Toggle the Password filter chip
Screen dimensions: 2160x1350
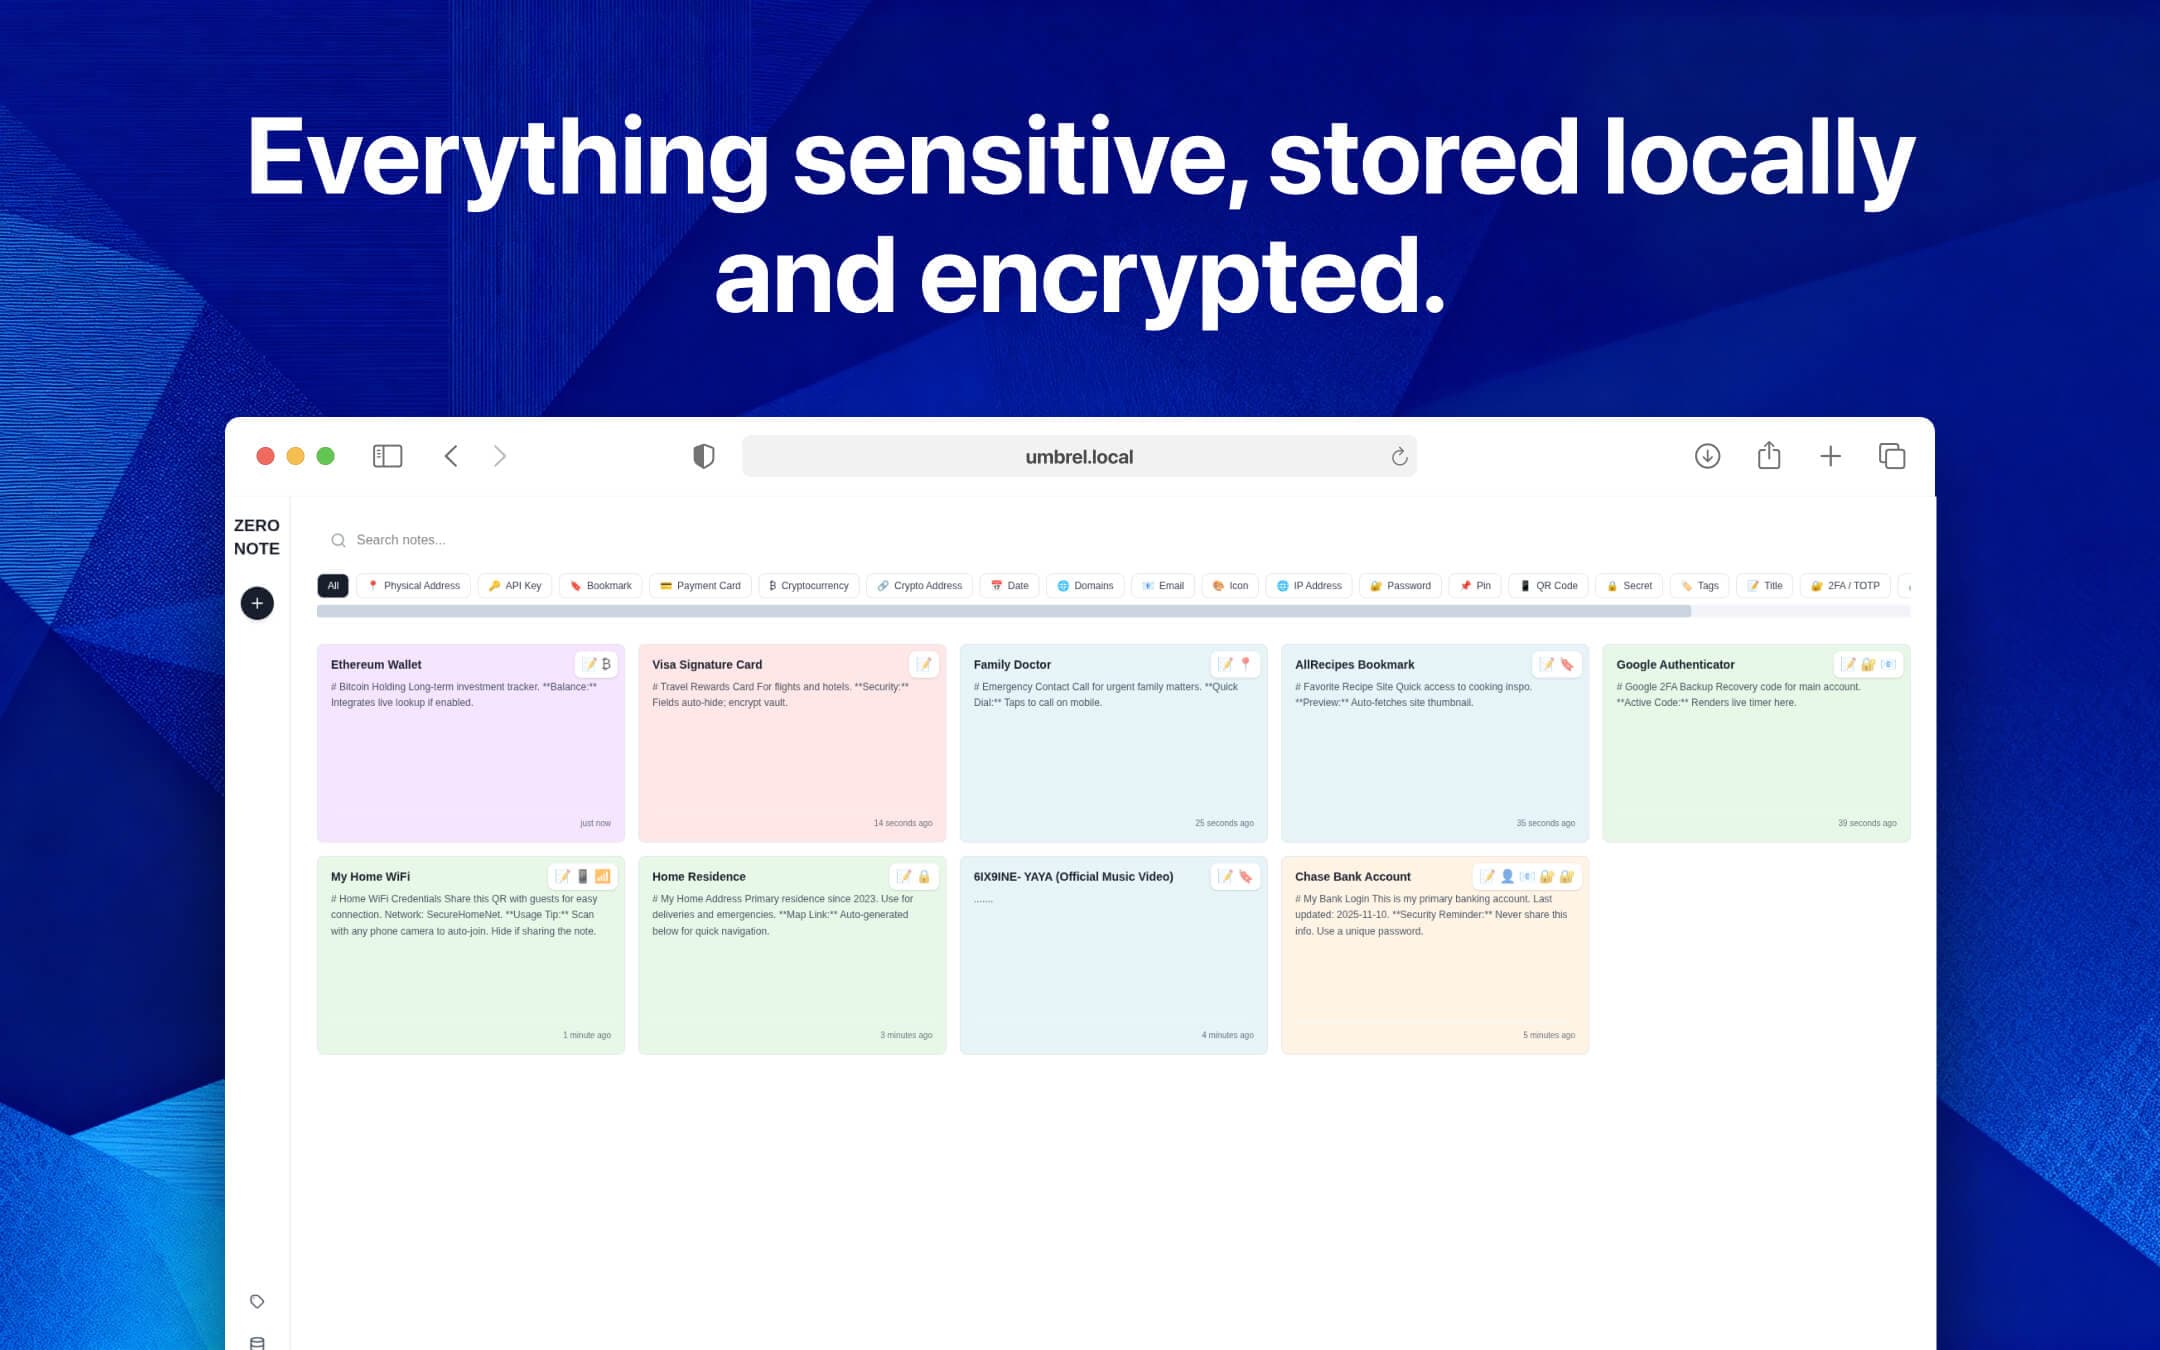click(1400, 586)
